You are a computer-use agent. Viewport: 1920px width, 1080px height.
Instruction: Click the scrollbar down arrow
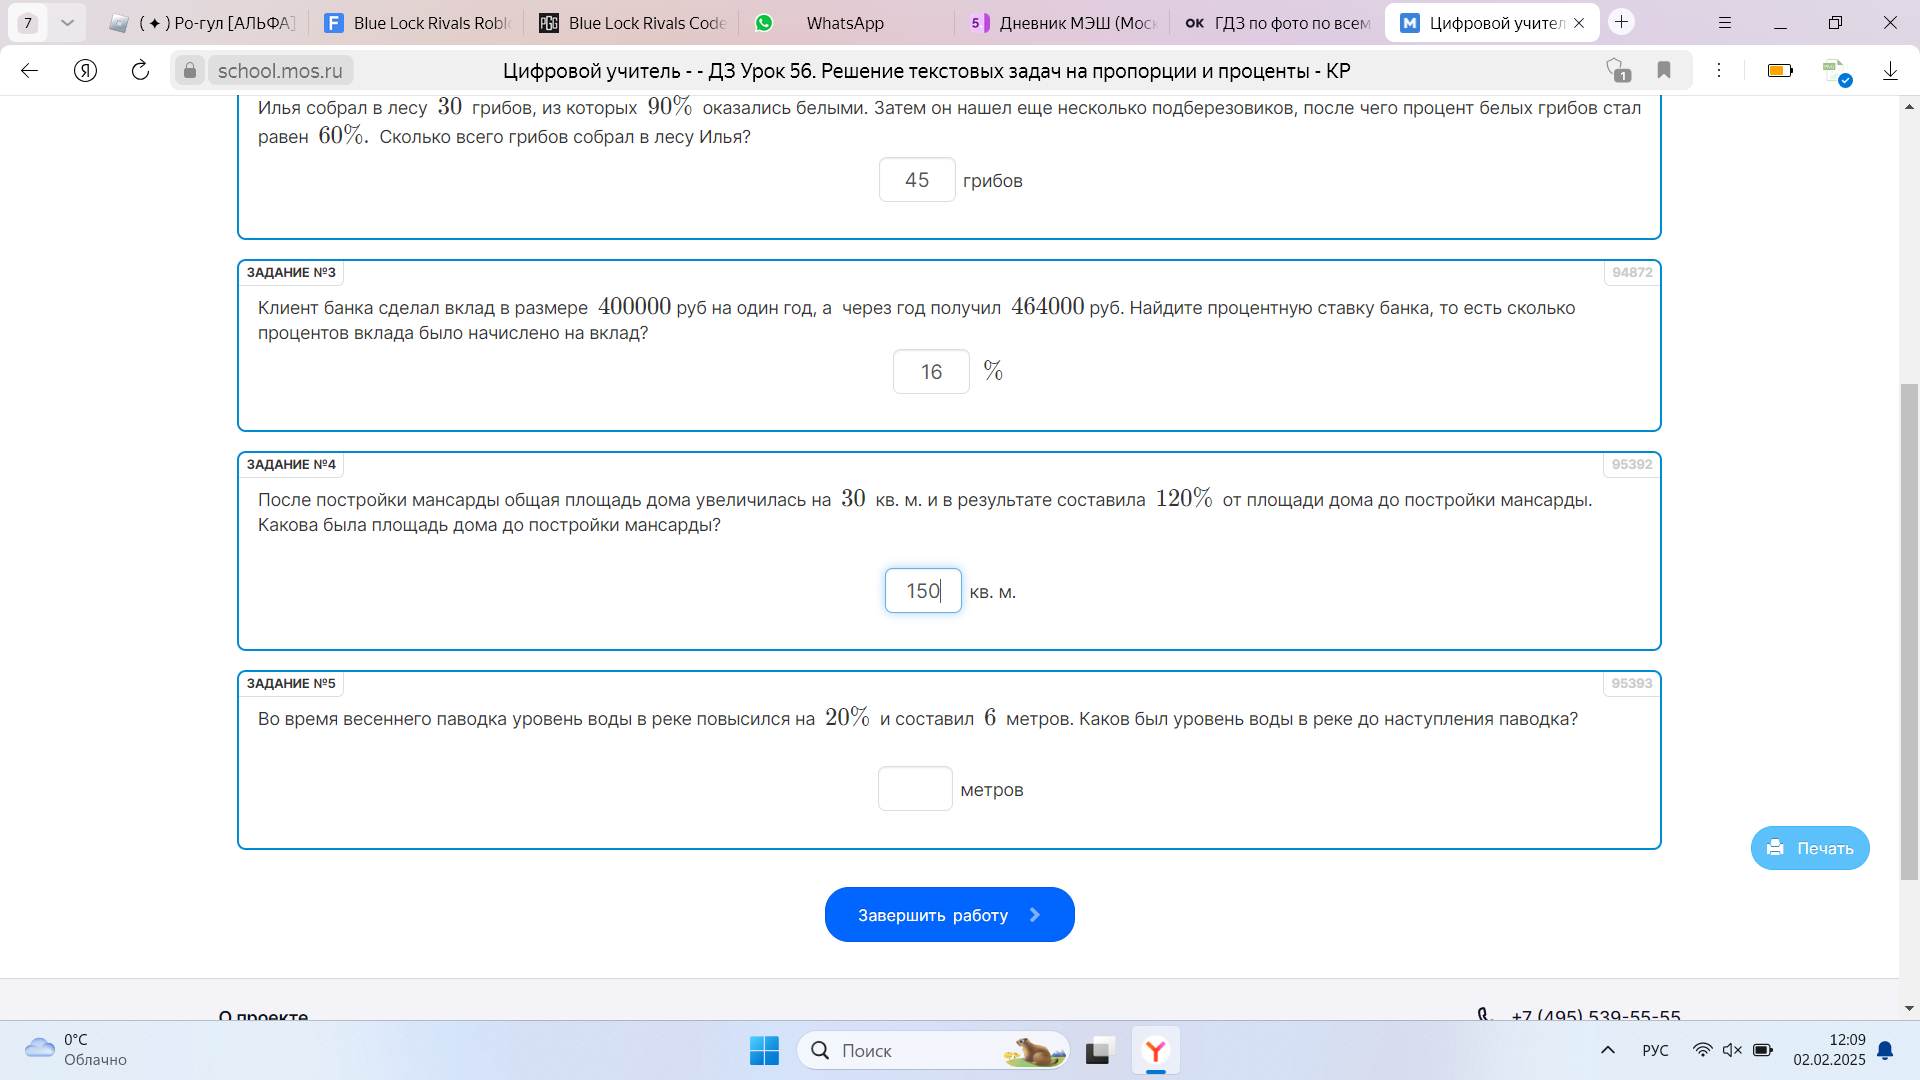(1909, 1008)
